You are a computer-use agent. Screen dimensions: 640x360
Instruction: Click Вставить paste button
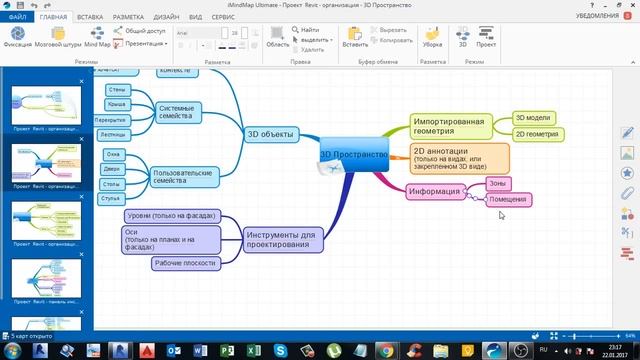355,37
